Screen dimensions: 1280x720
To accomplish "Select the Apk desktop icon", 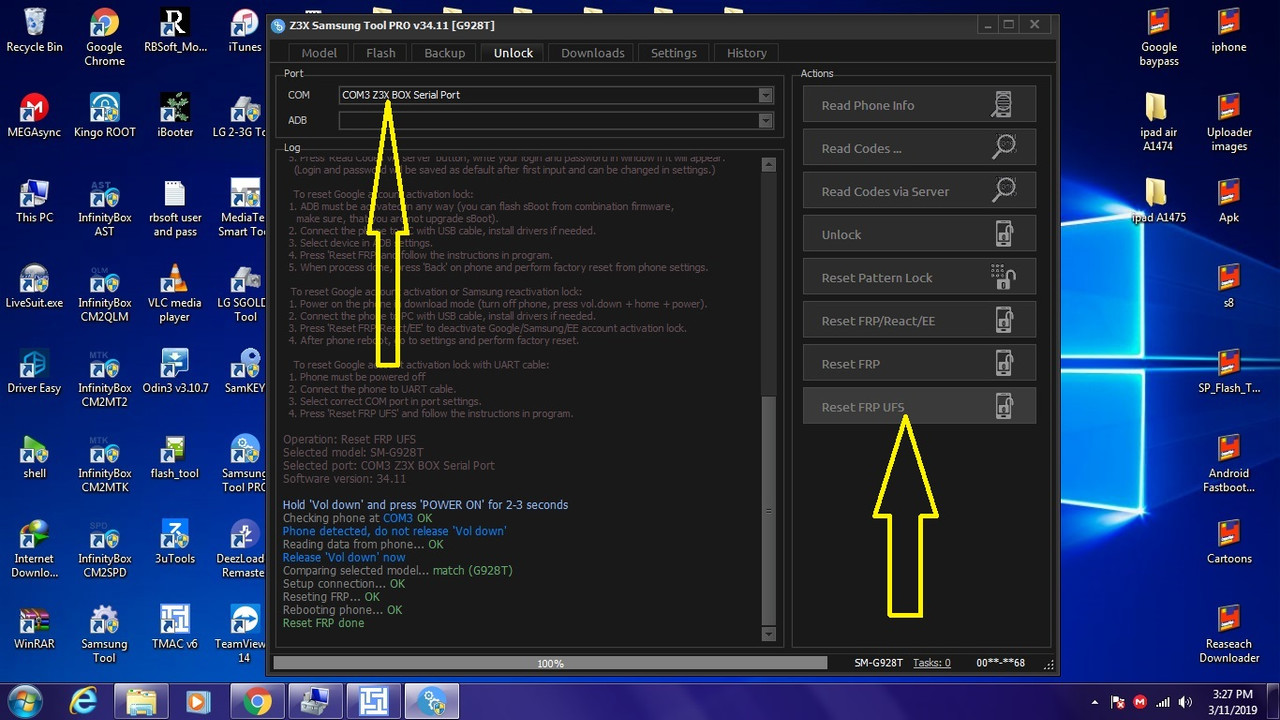I will 1229,201.
